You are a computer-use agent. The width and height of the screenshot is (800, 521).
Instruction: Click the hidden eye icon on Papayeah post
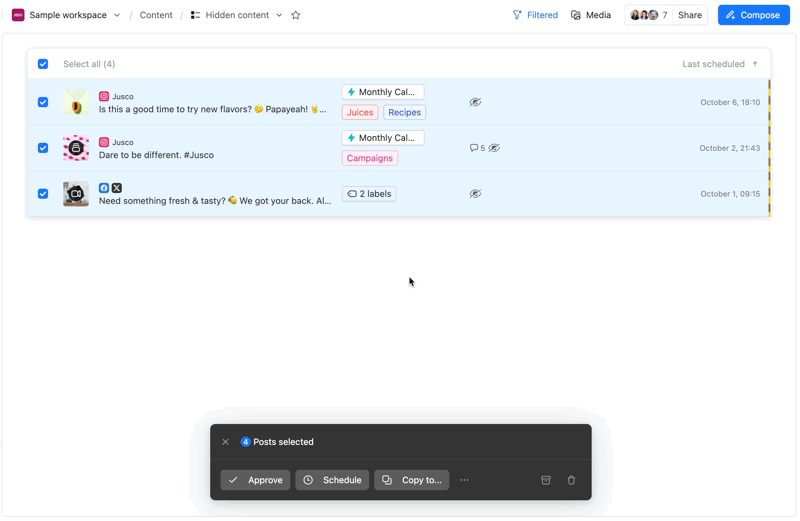(475, 102)
